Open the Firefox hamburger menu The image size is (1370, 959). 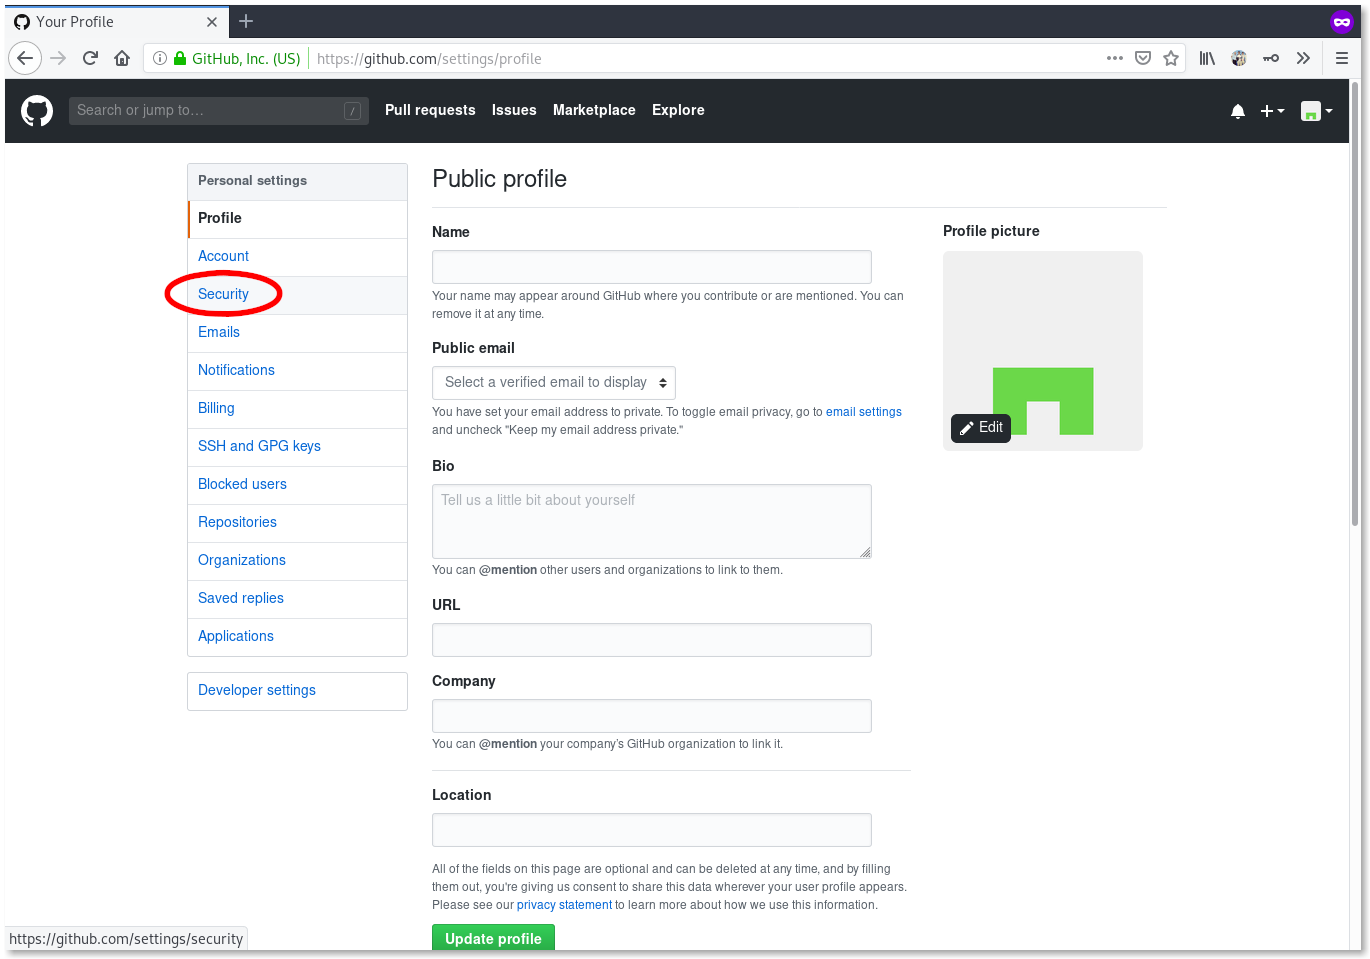click(x=1342, y=58)
